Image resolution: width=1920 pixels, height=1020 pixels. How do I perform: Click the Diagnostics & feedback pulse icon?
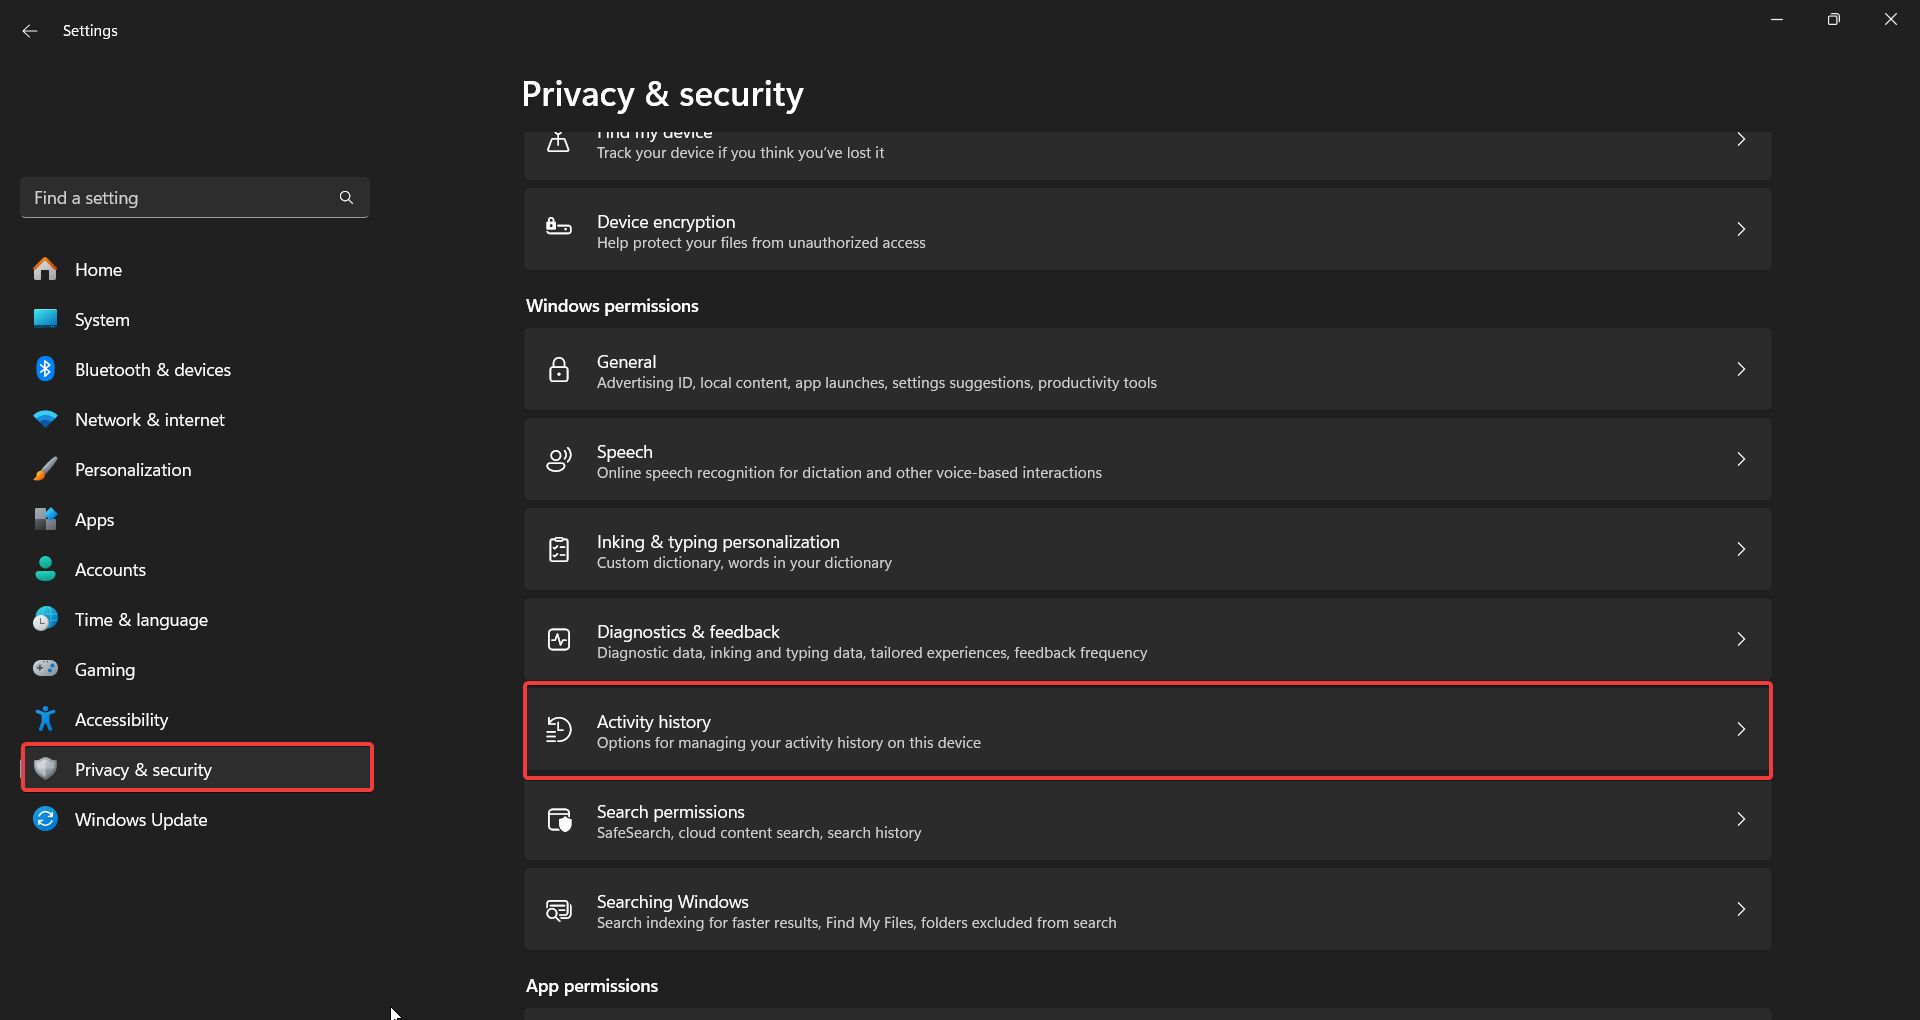coord(559,639)
